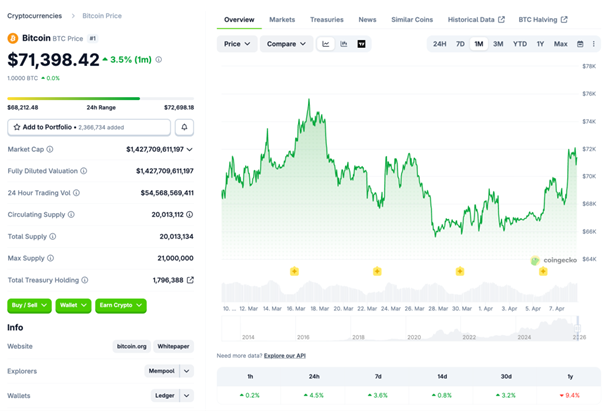
Task: Select the 1Y time range
Action: 541,44
